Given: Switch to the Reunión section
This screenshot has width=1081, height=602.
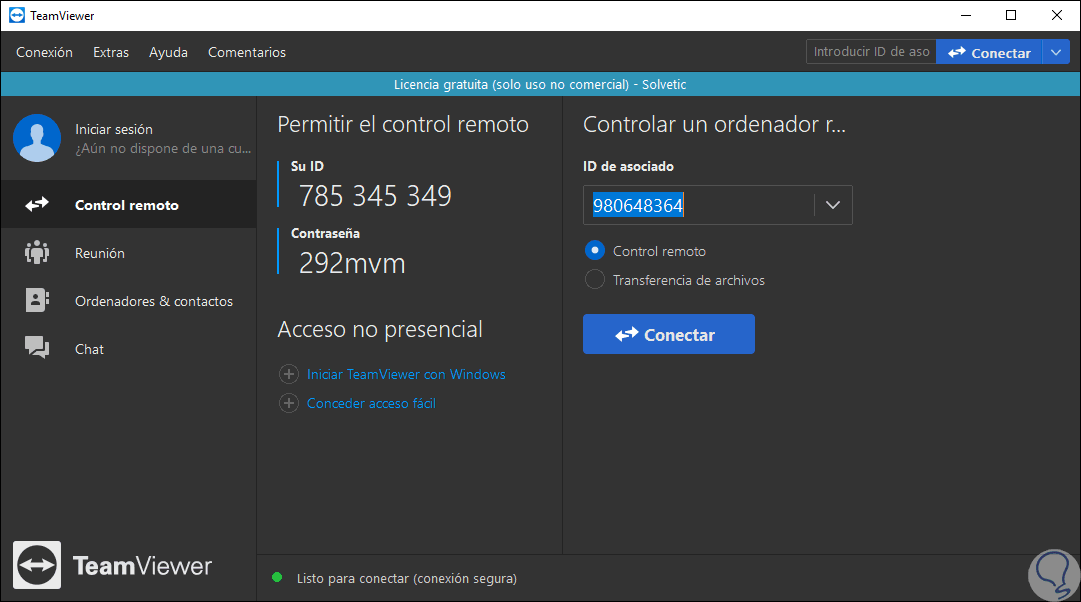Looking at the screenshot, I should (x=128, y=252).
